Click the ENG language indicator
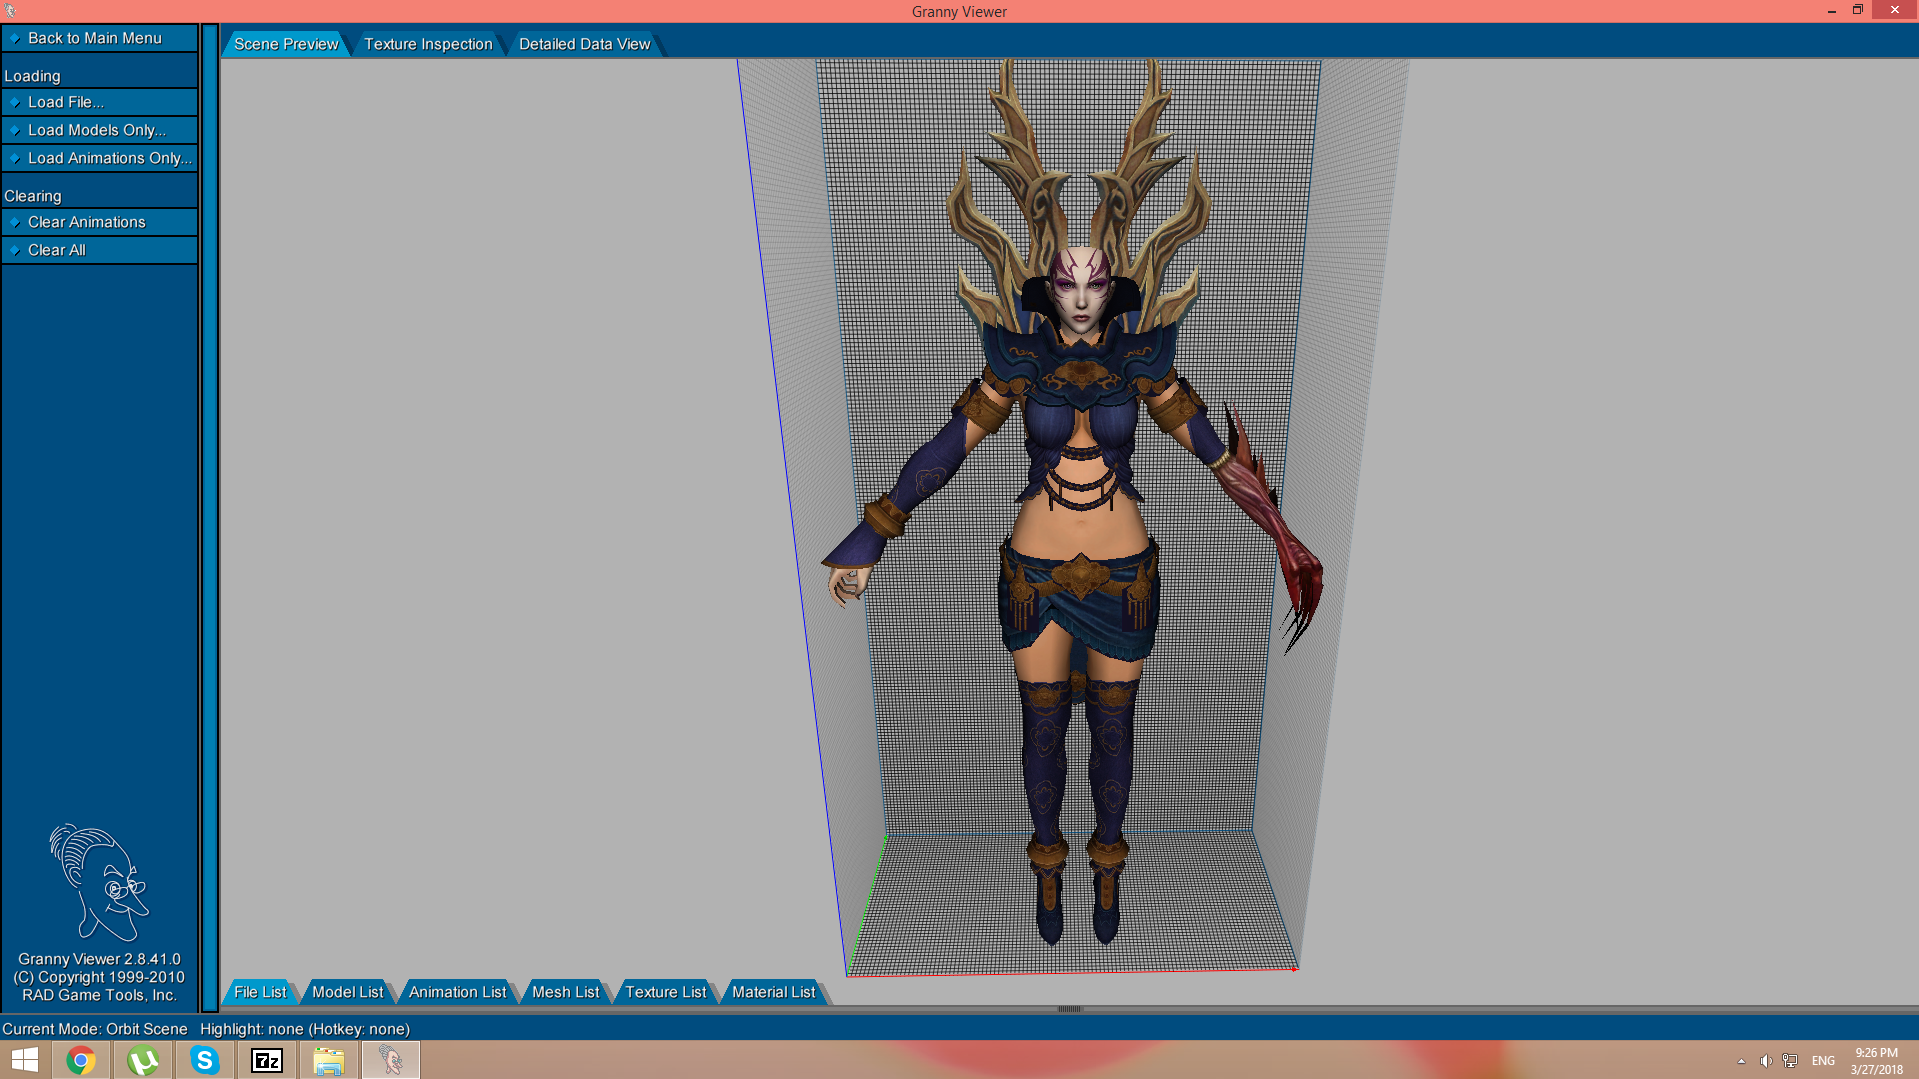 coord(1823,1061)
